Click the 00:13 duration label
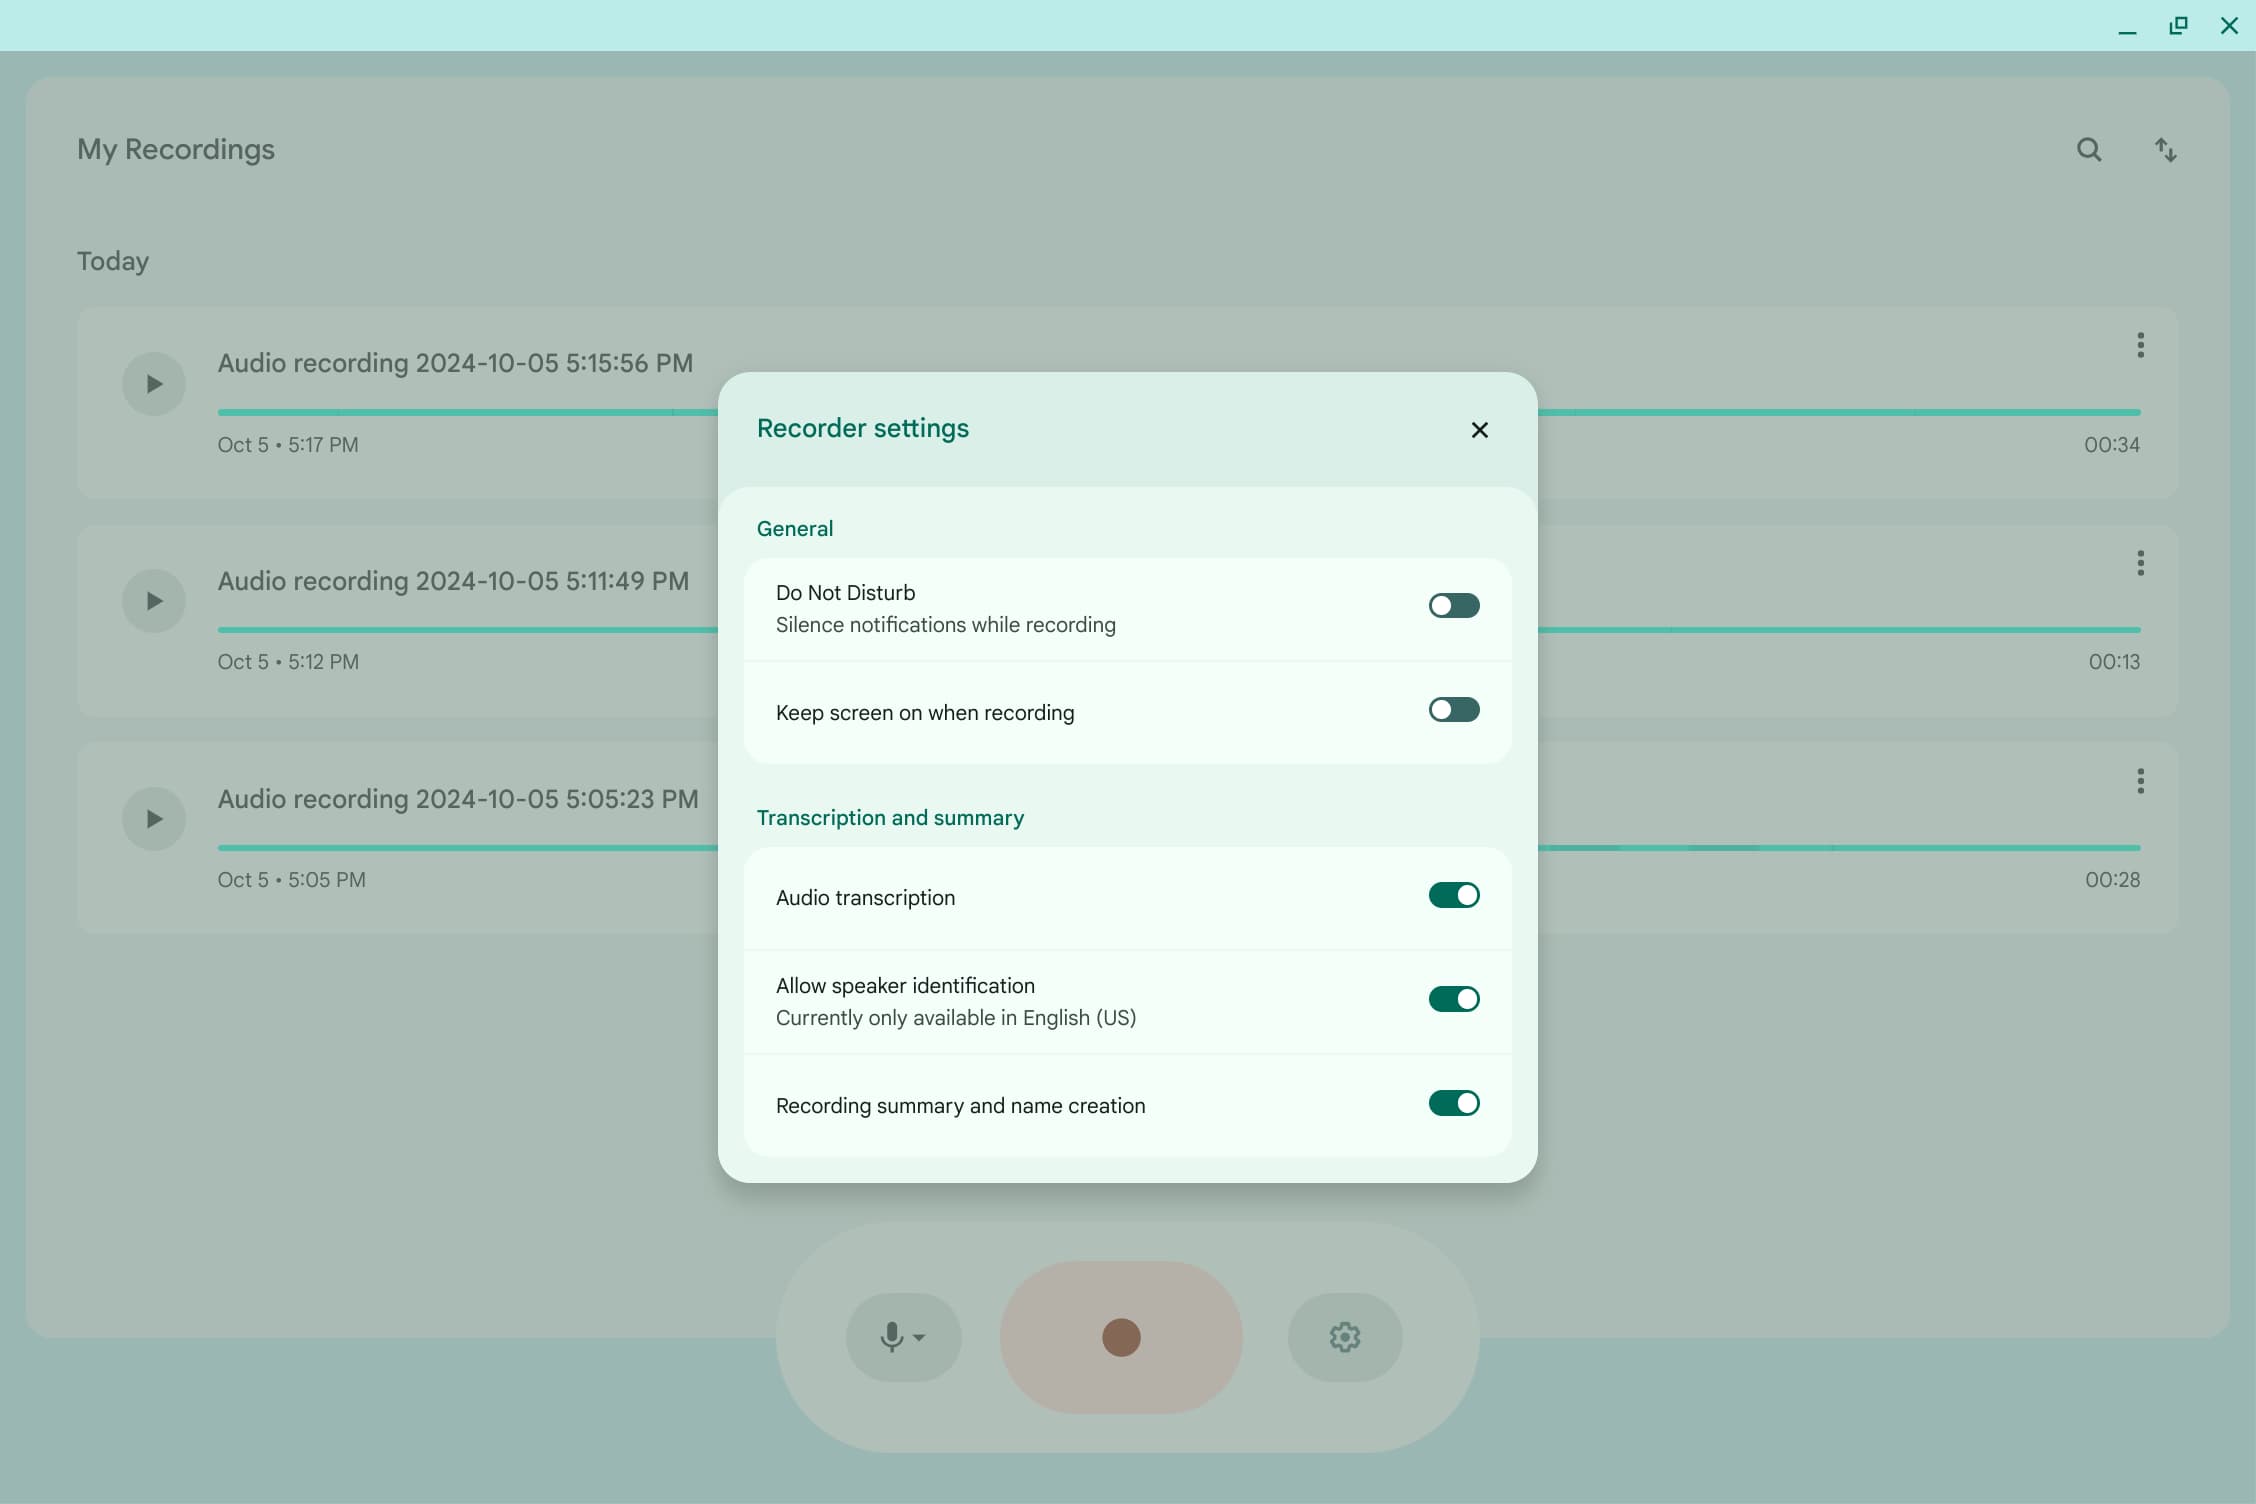Screen dimensions: 2256x1504 (2114, 662)
